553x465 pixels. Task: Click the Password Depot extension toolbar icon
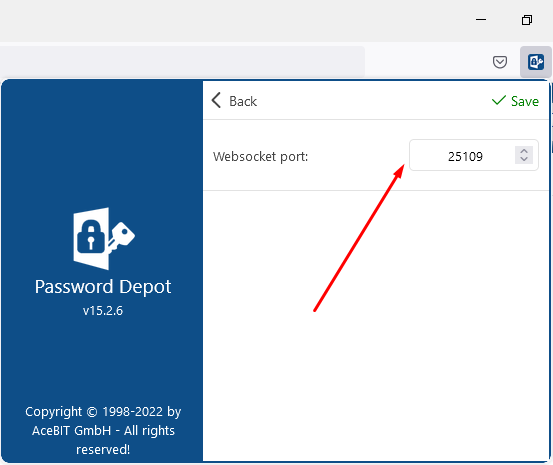click(x=536, y=62)
